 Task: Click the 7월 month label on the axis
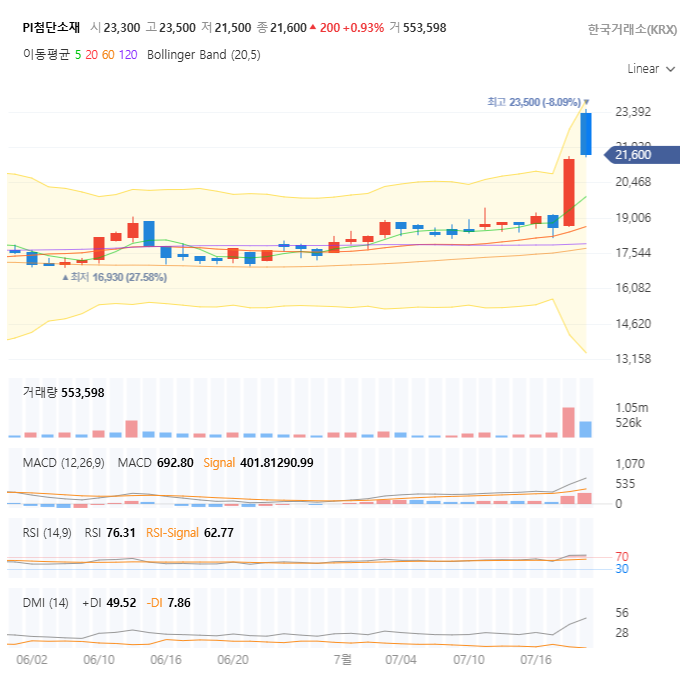[342, 660]
